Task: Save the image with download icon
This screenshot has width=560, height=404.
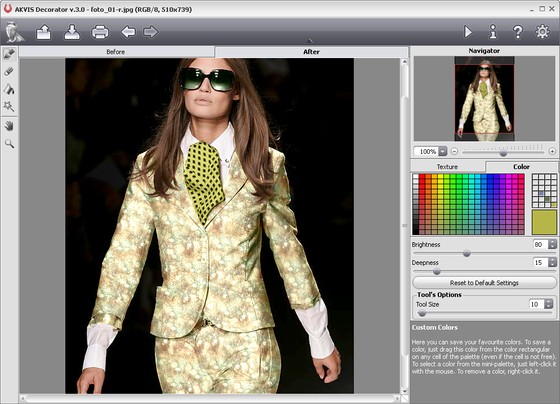Action: (72, 32)
